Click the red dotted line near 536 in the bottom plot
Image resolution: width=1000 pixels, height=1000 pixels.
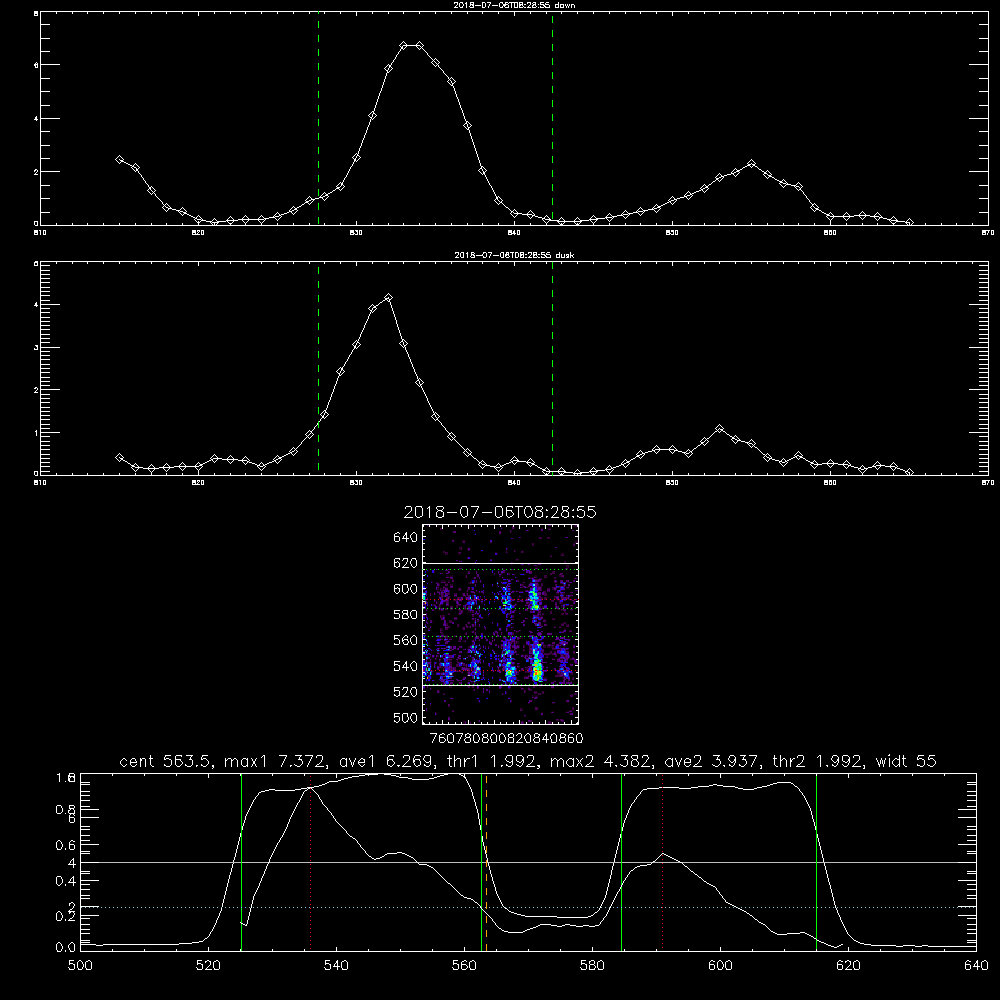pos(311,862)
